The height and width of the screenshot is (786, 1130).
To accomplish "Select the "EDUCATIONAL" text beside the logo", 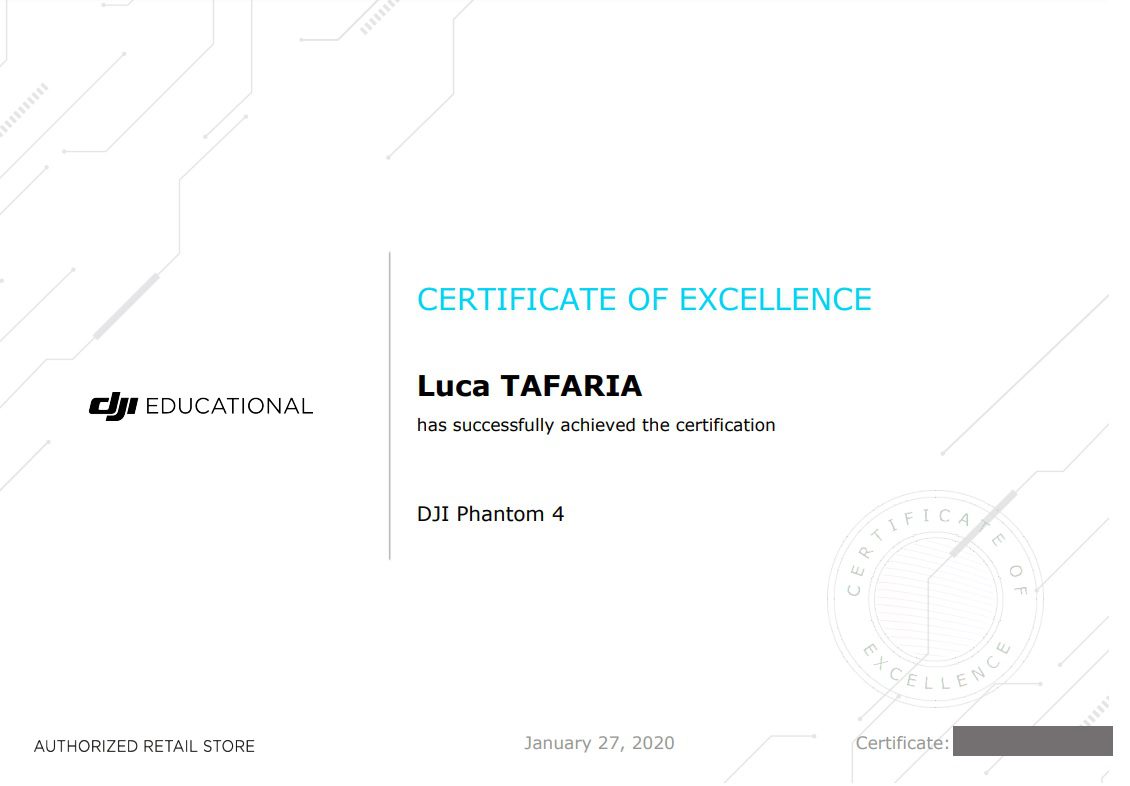I will (x=229, y=406).
